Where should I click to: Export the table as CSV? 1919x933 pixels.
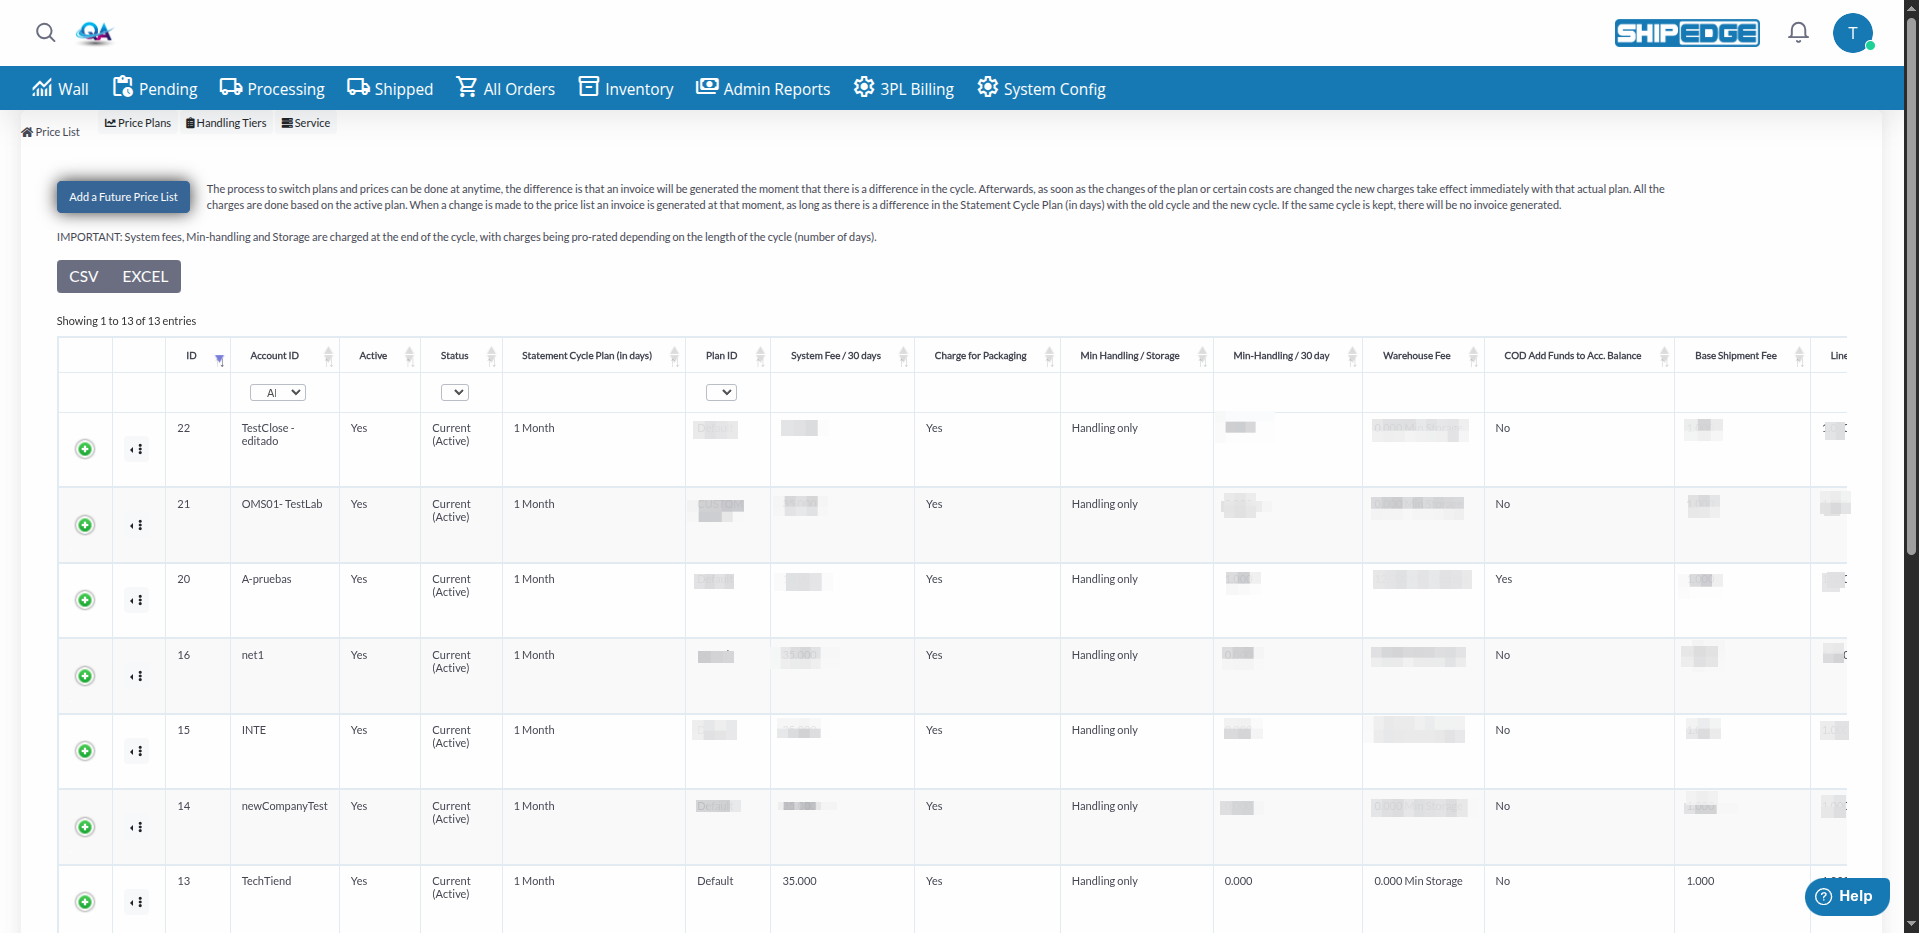tap(83, 276)
